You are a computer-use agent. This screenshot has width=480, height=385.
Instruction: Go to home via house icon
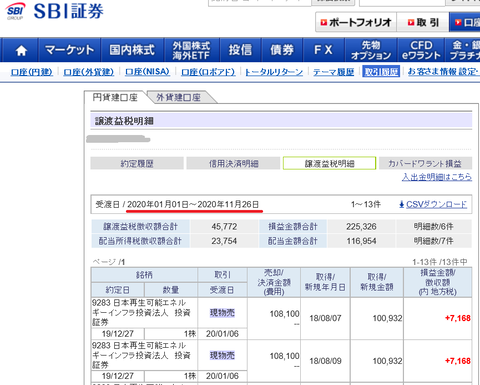point(21,50)
